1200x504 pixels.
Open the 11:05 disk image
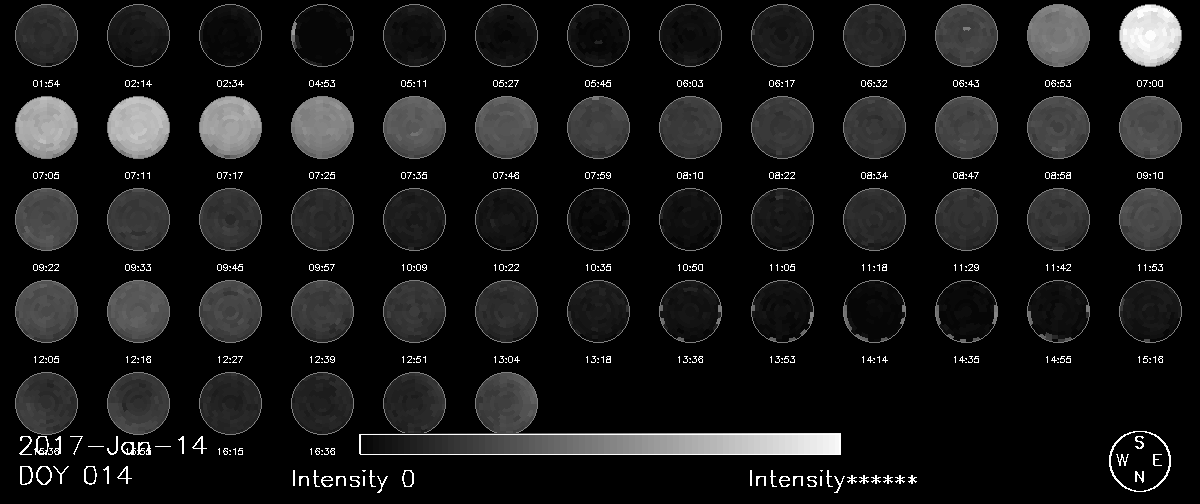782,219
